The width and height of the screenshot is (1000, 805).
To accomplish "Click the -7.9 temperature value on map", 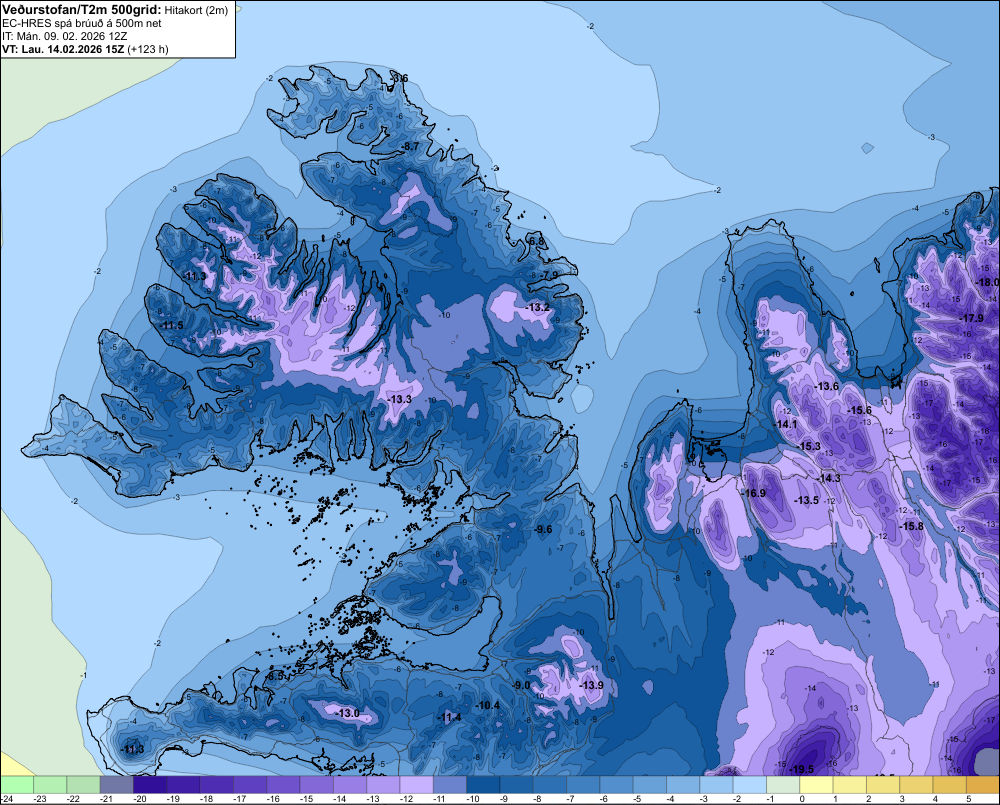I will (x=549, y=275).
